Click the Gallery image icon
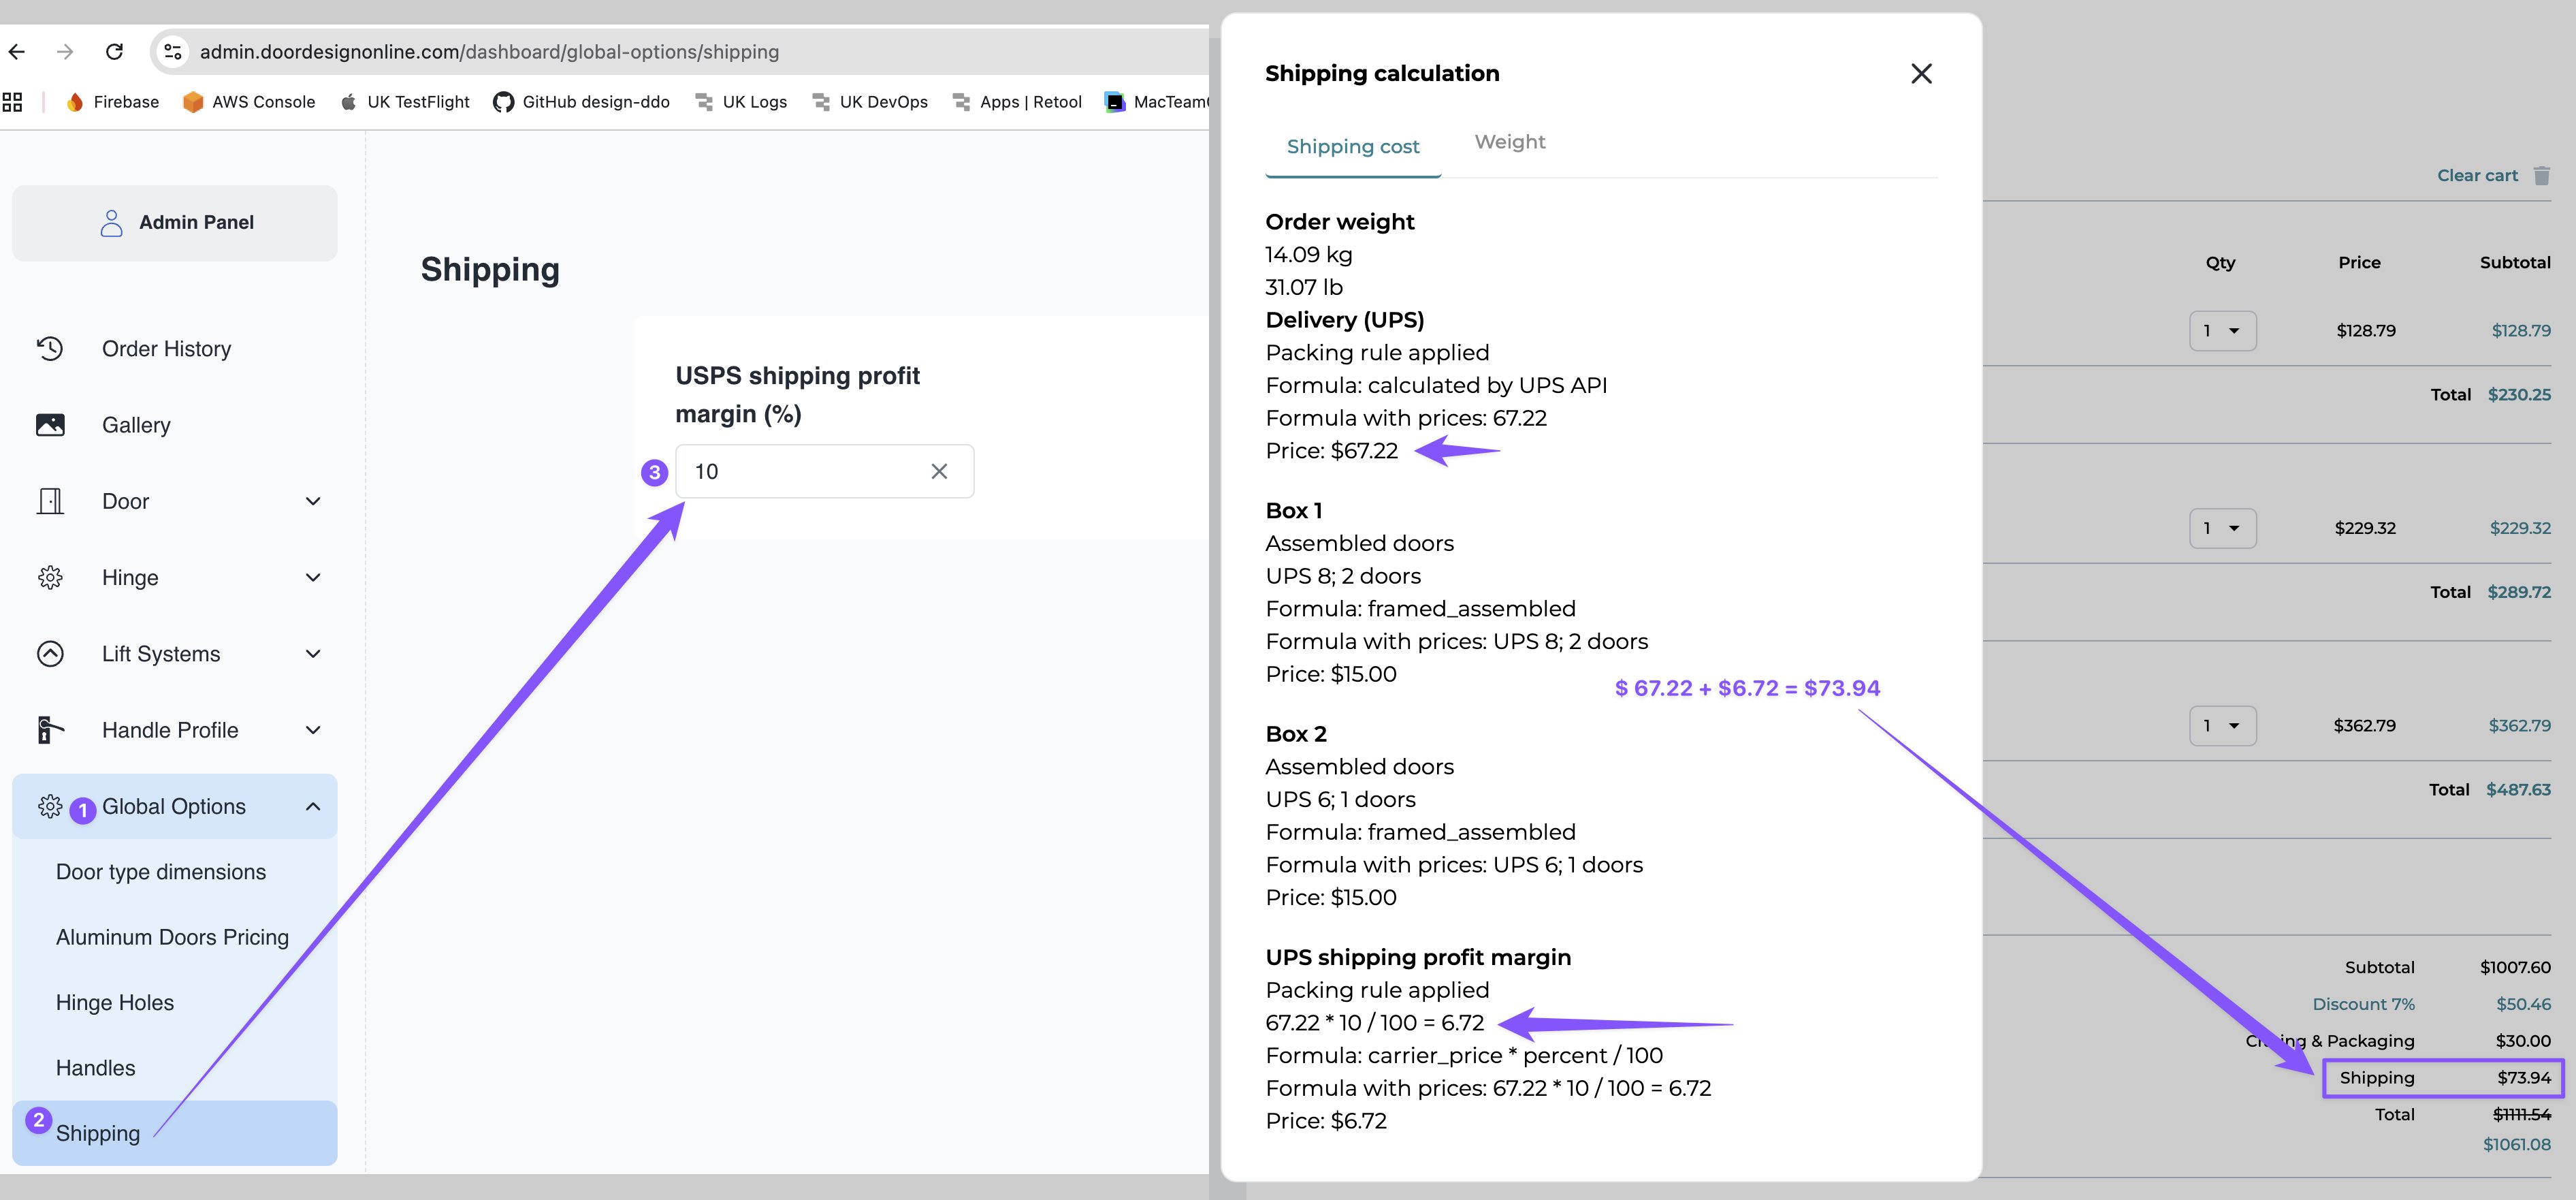 pos(50,425)
